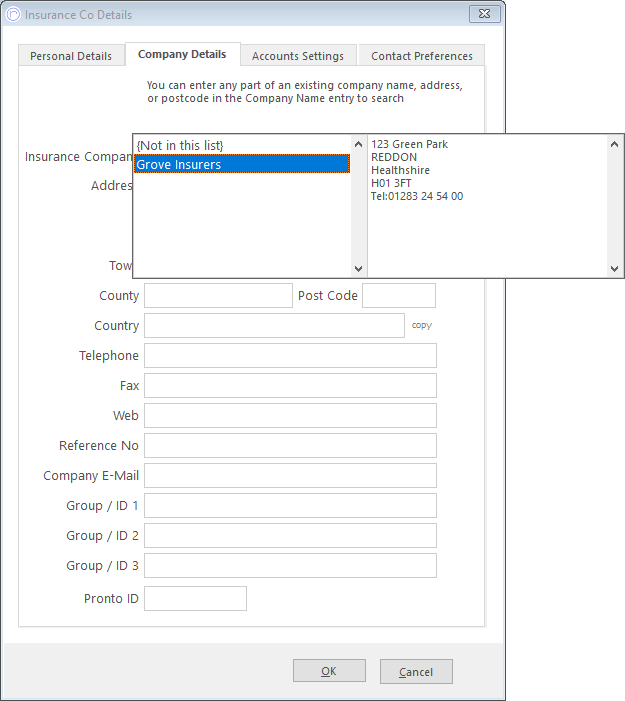Close the Insurance Co Details window
This screenshot has width=625, height=701.
(485, 14)
